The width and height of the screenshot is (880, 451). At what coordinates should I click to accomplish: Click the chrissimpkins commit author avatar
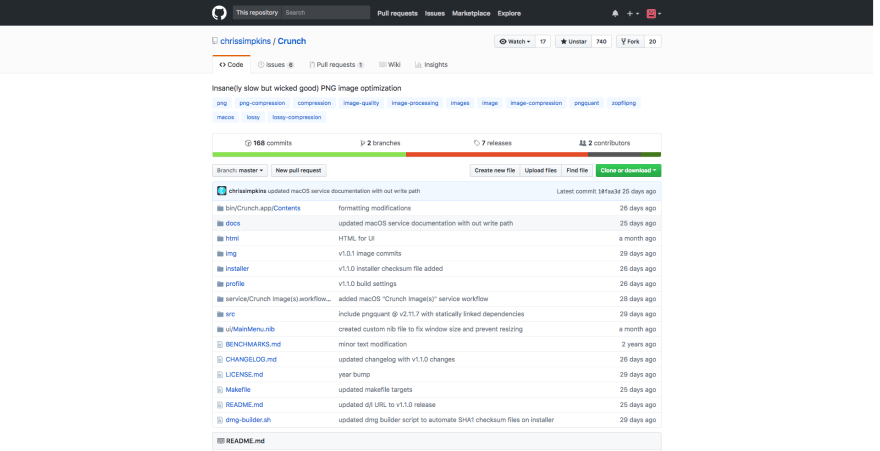[x=222, y=191]
